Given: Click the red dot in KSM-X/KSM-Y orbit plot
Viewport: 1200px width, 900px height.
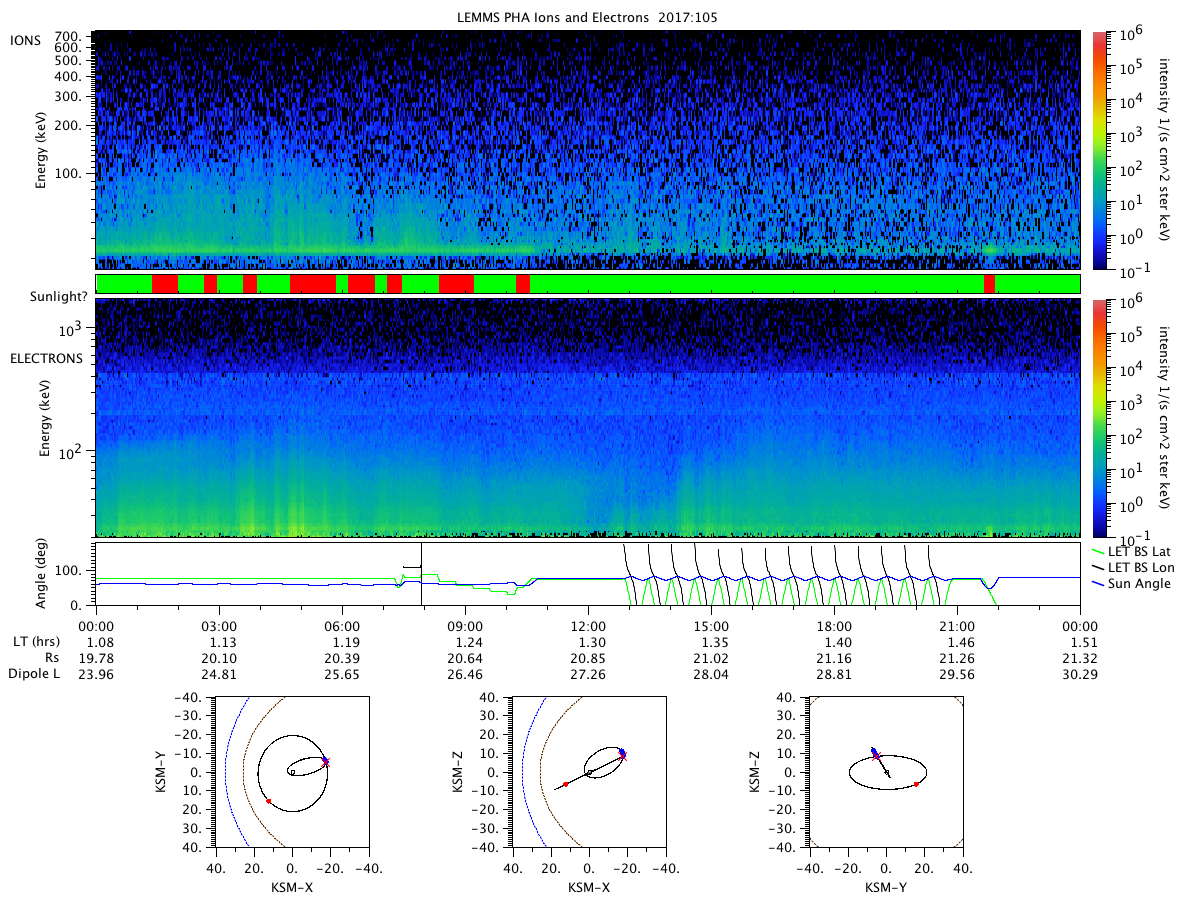Looking at the screenshot, I should coord(269,801).
